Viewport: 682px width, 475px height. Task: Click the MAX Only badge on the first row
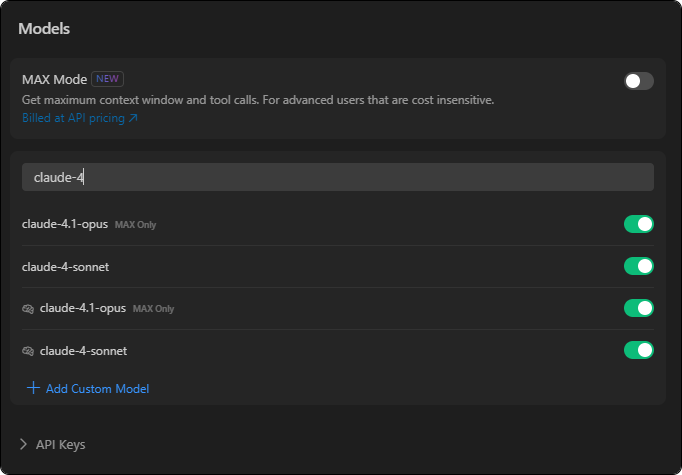(x=135, y=225)
